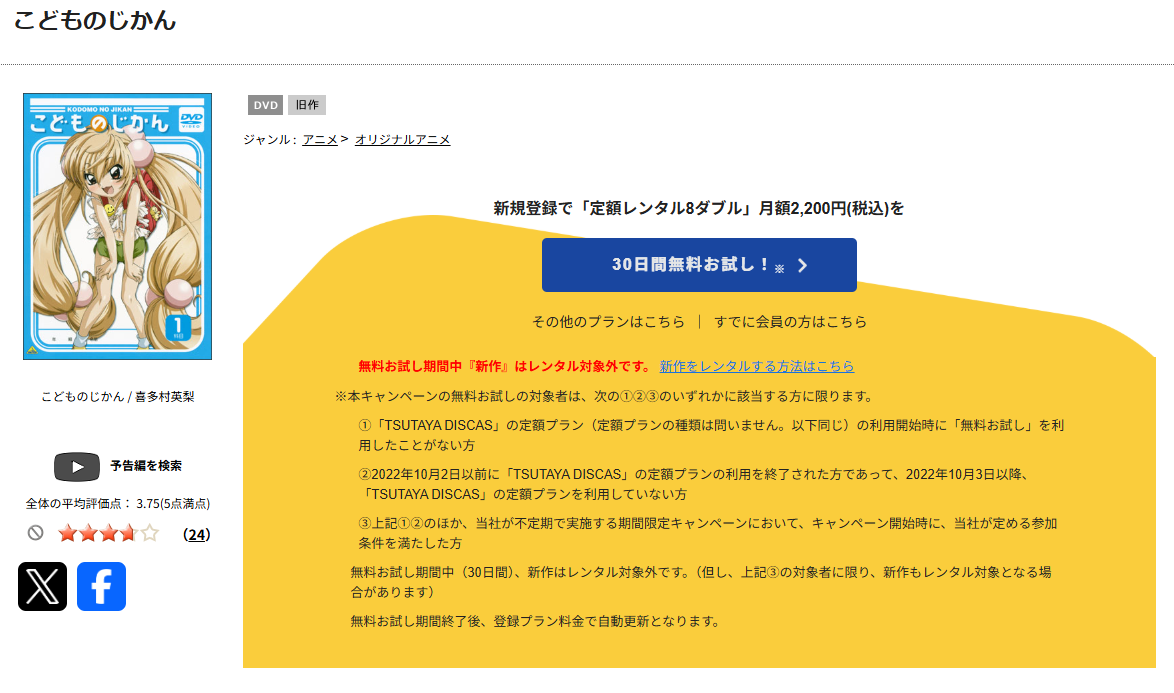This screenshot has width=1174, height=693.
Task: Open the こどものじかん DVD cover image
Action: [x=118, y=226]
